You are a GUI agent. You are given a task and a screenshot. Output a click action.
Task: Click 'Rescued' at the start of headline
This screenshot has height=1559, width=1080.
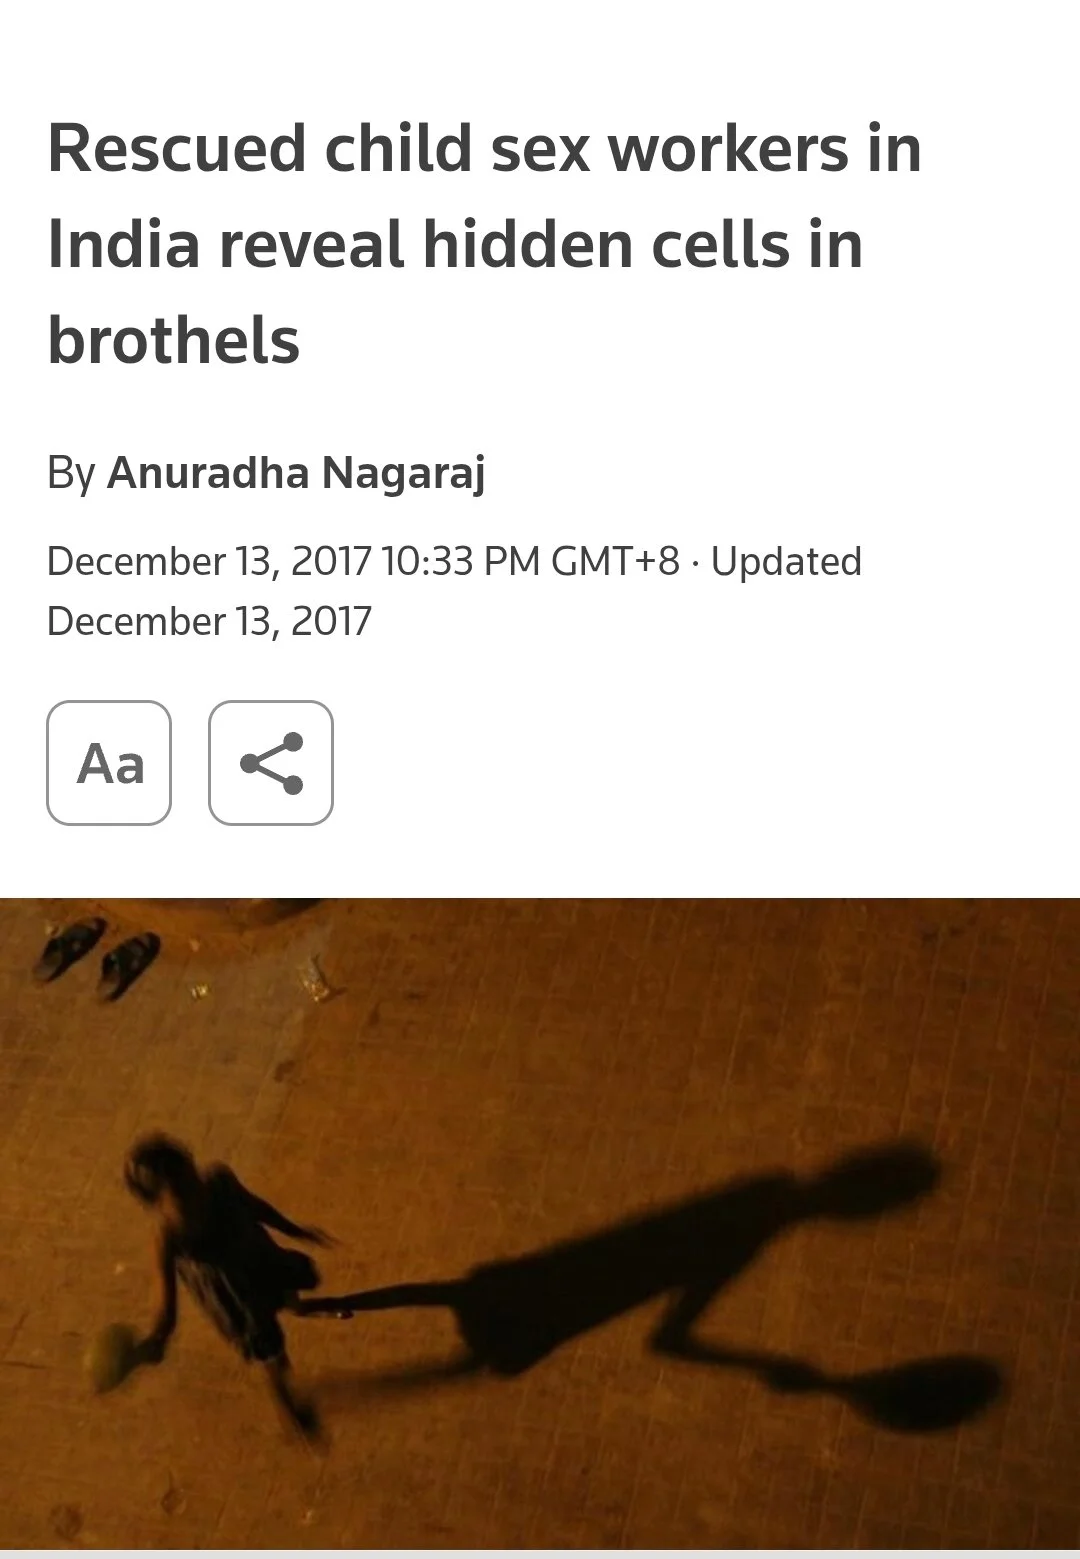(x=177, y=149)
